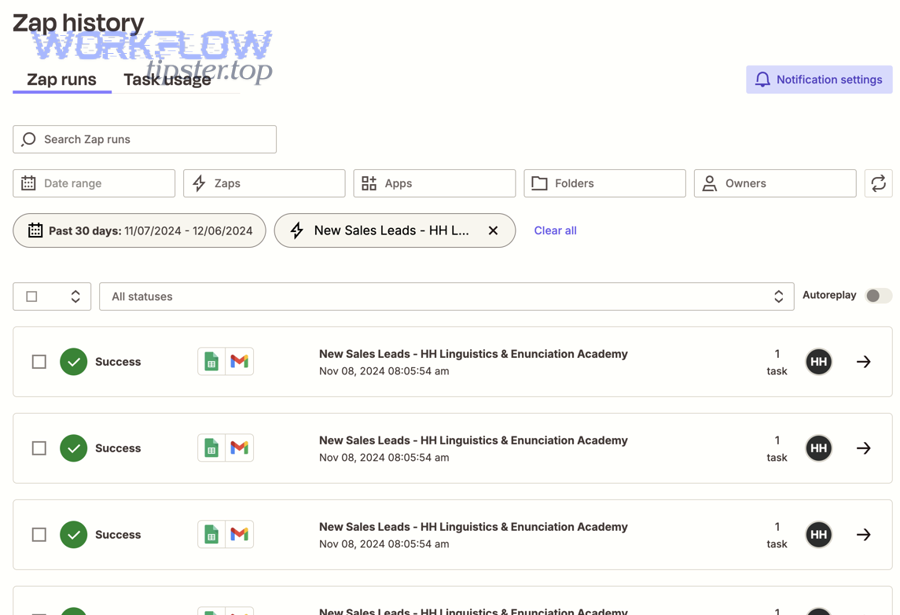Image resolution: width=900 pixels, height=615 pixels.
Task: Expand the bulk selection options arrows
Action: tap(75, 296)
